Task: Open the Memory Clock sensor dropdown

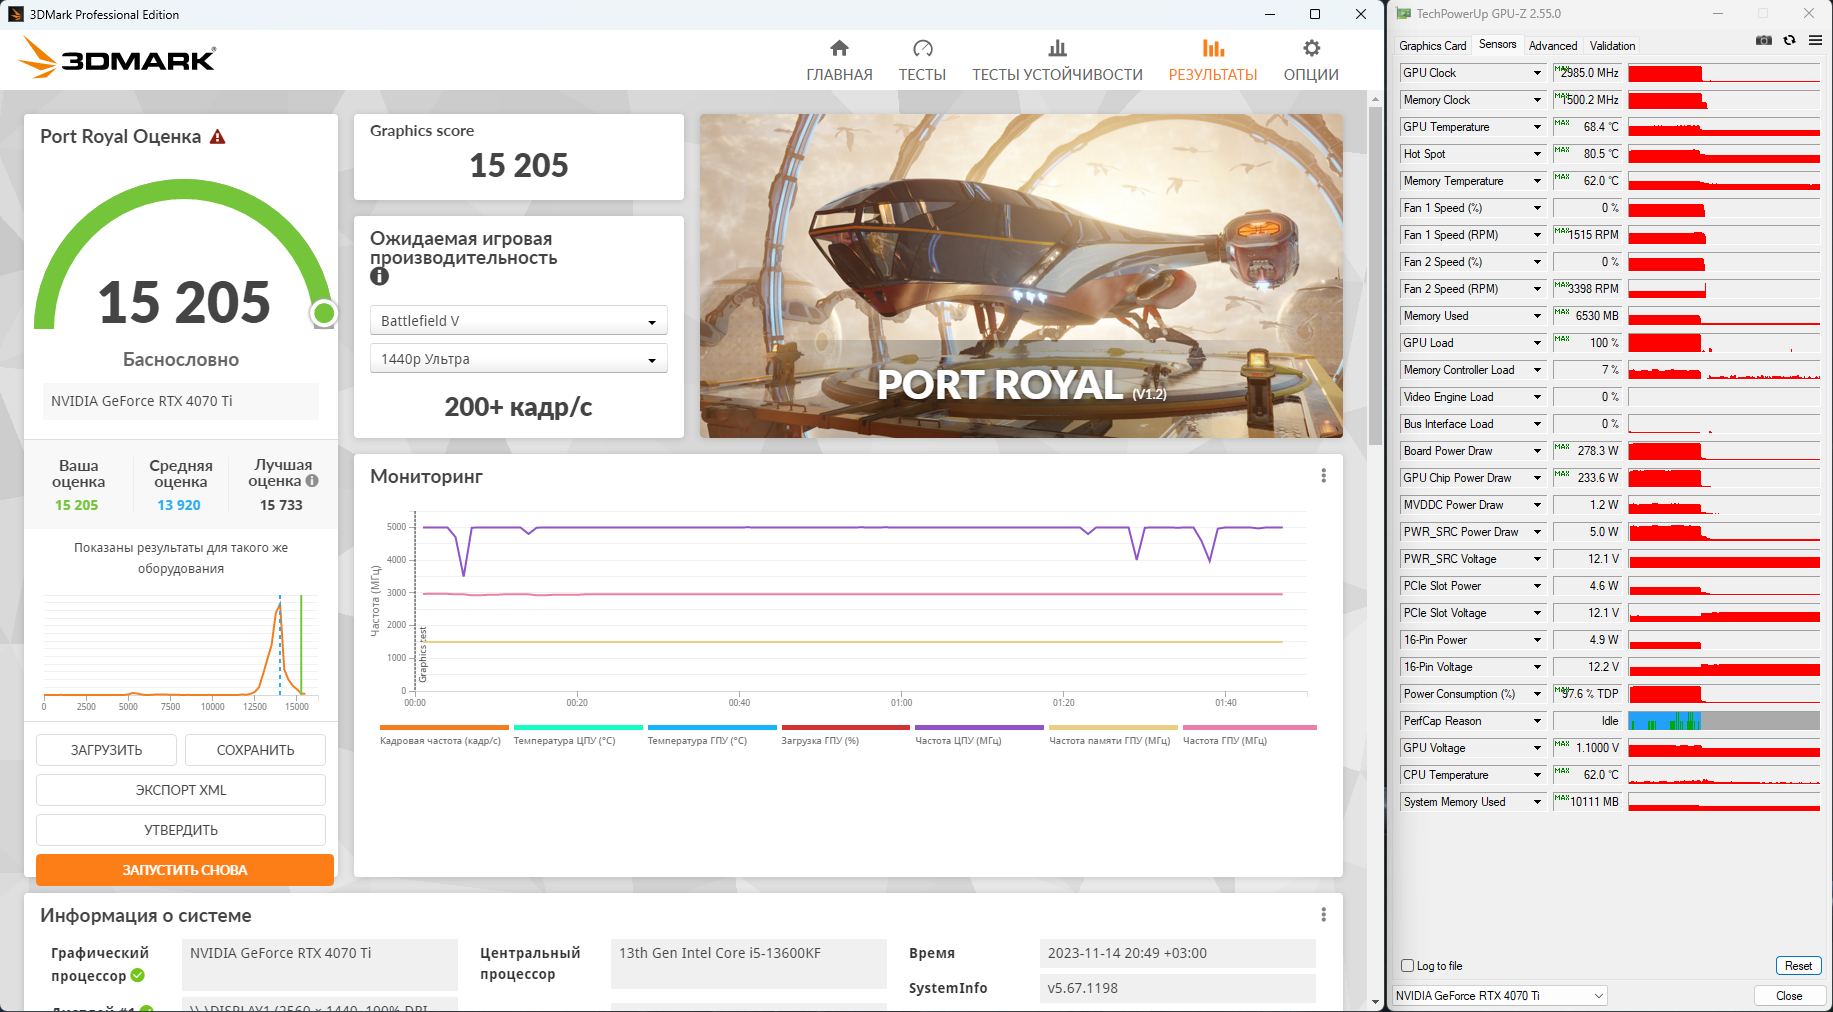Action: tap(1537, 100)
